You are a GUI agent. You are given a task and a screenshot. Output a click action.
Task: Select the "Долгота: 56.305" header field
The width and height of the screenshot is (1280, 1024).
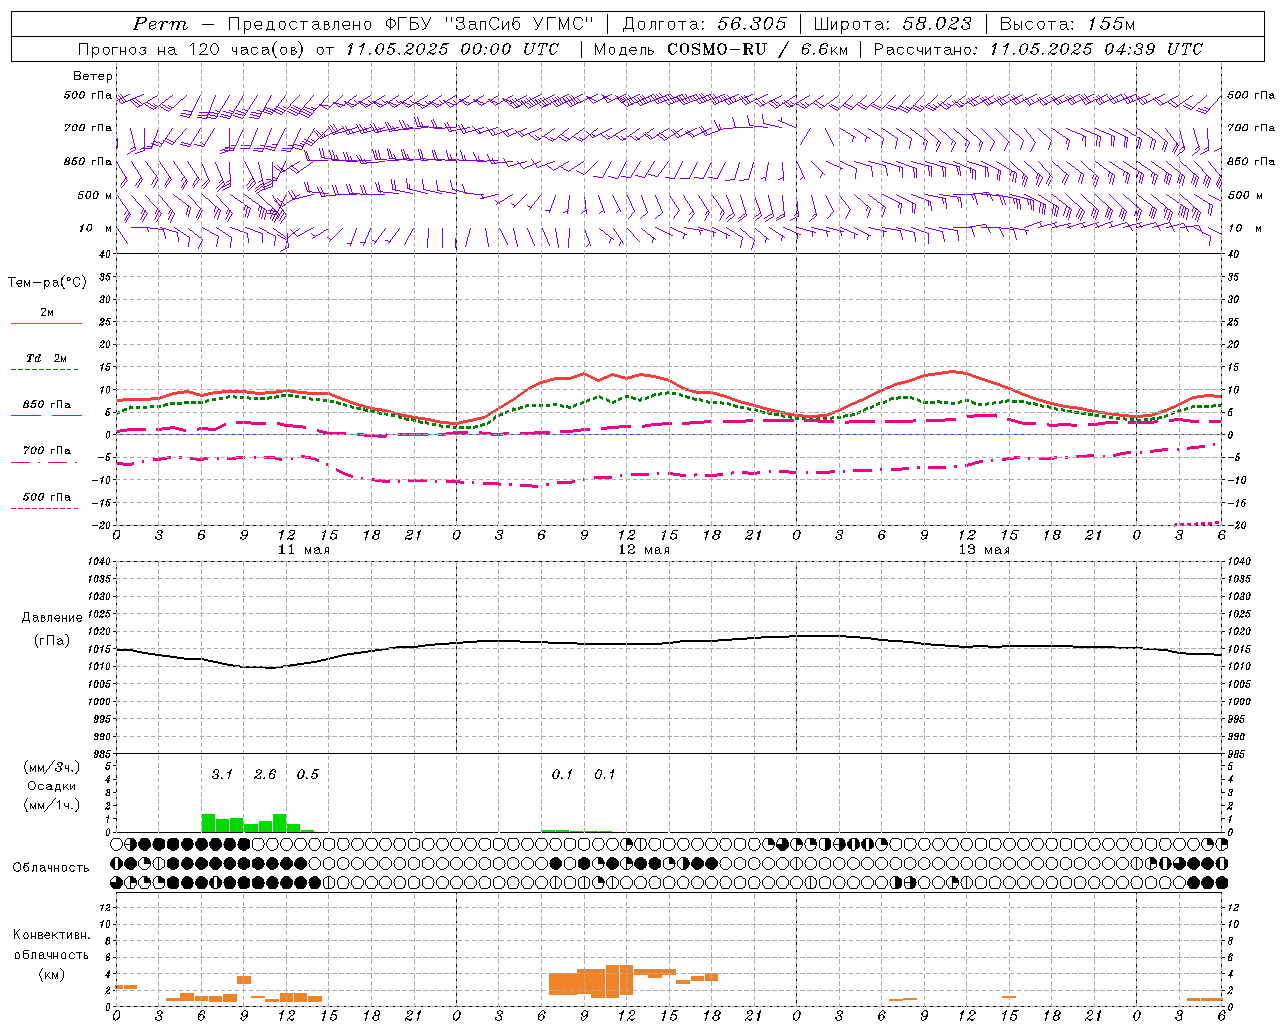click(705, 24)
